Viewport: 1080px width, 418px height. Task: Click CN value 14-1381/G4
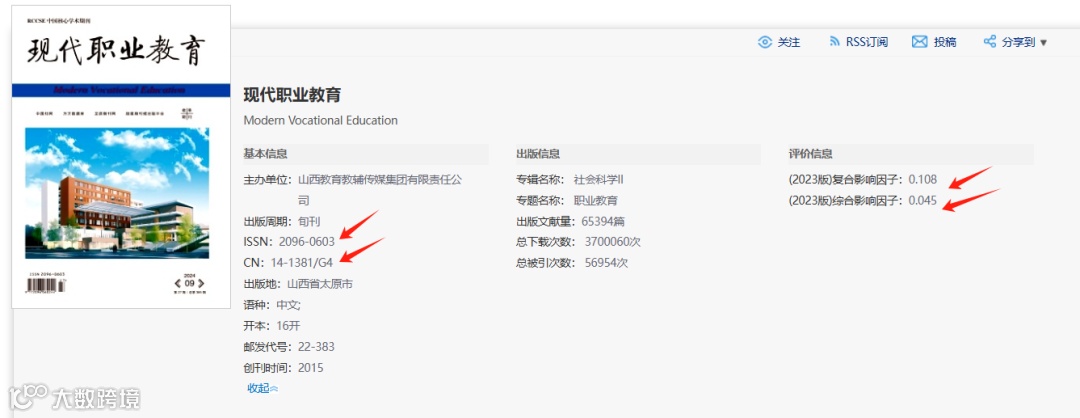click(x=302, y=262)
